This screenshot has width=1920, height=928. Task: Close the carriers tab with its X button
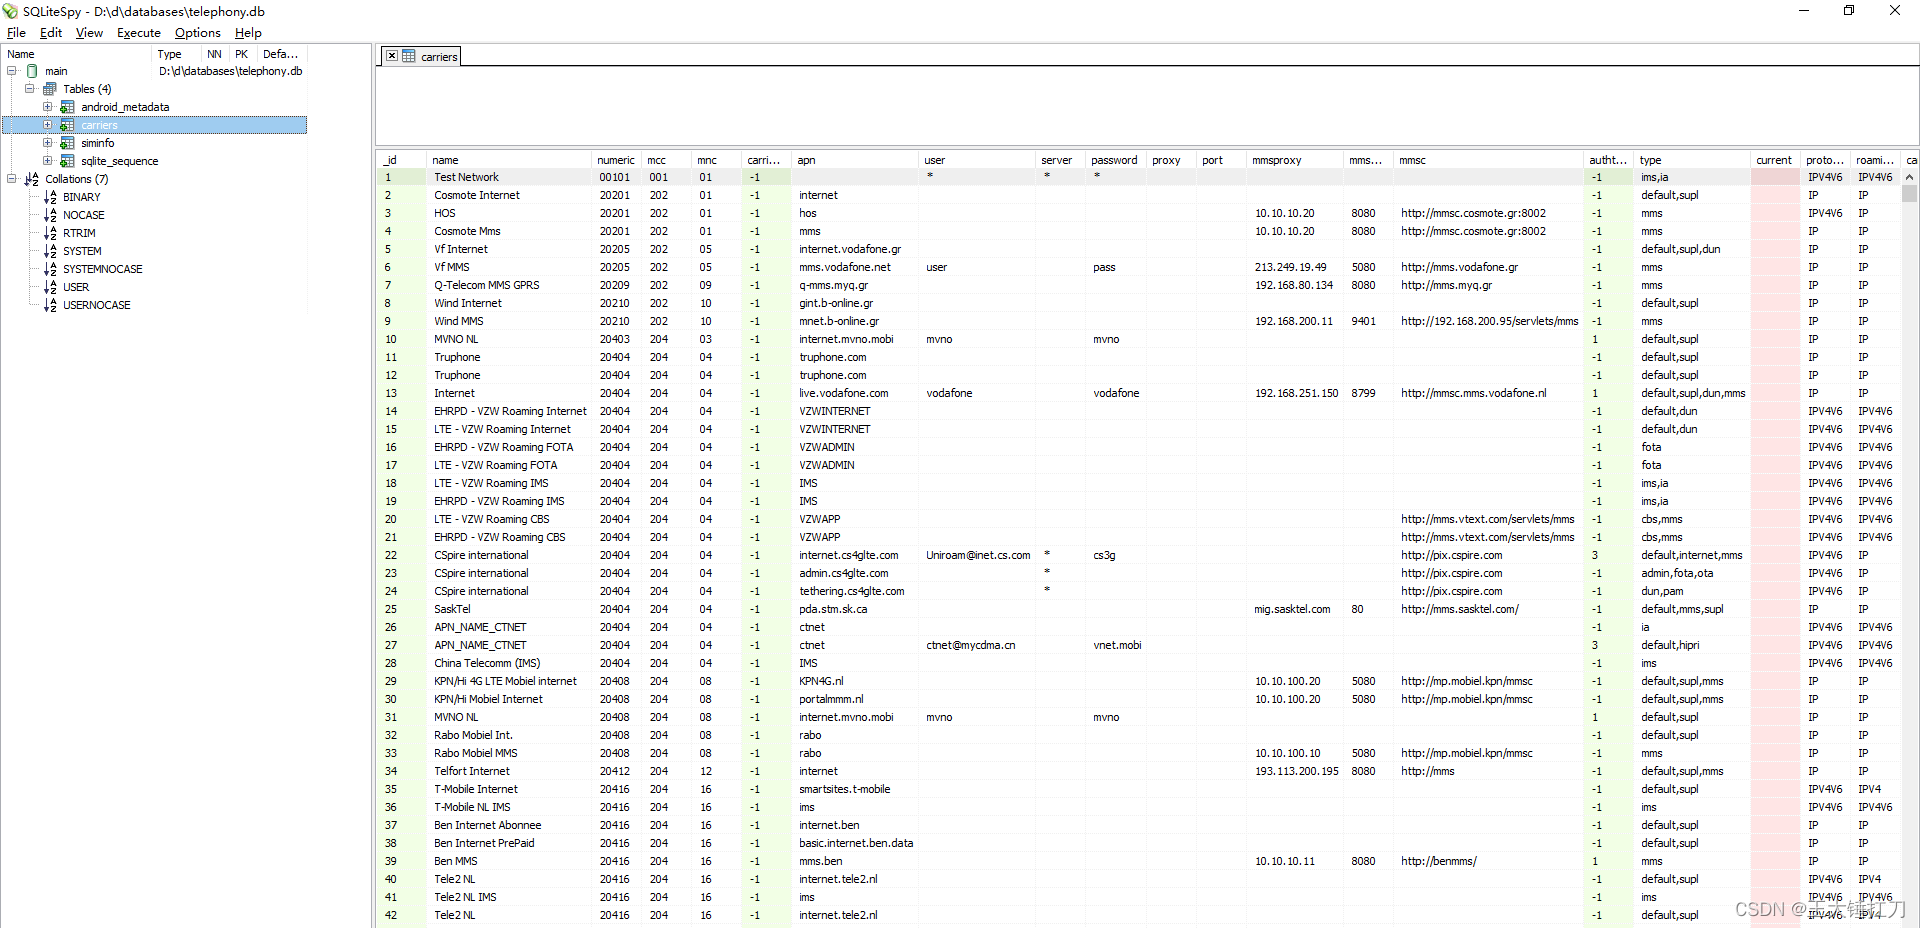392,56
